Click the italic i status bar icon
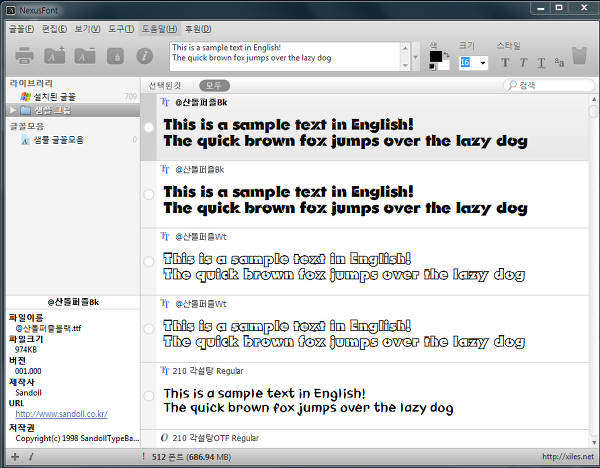 (31, 457)
